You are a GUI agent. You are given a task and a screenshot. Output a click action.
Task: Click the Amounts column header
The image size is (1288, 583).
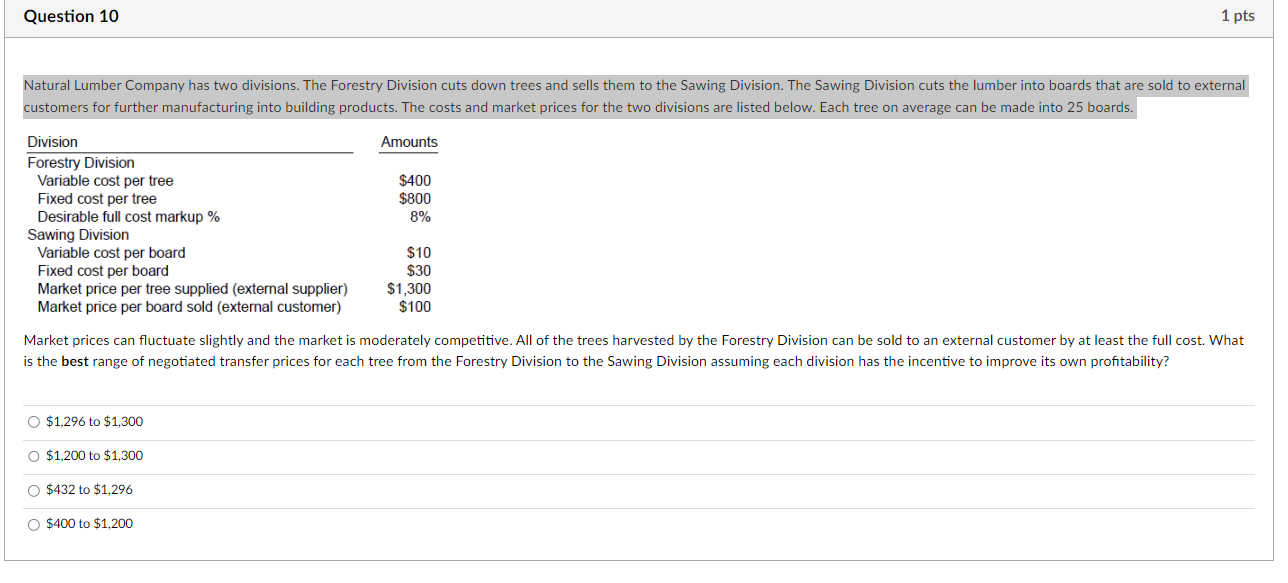tap(408, 142)
